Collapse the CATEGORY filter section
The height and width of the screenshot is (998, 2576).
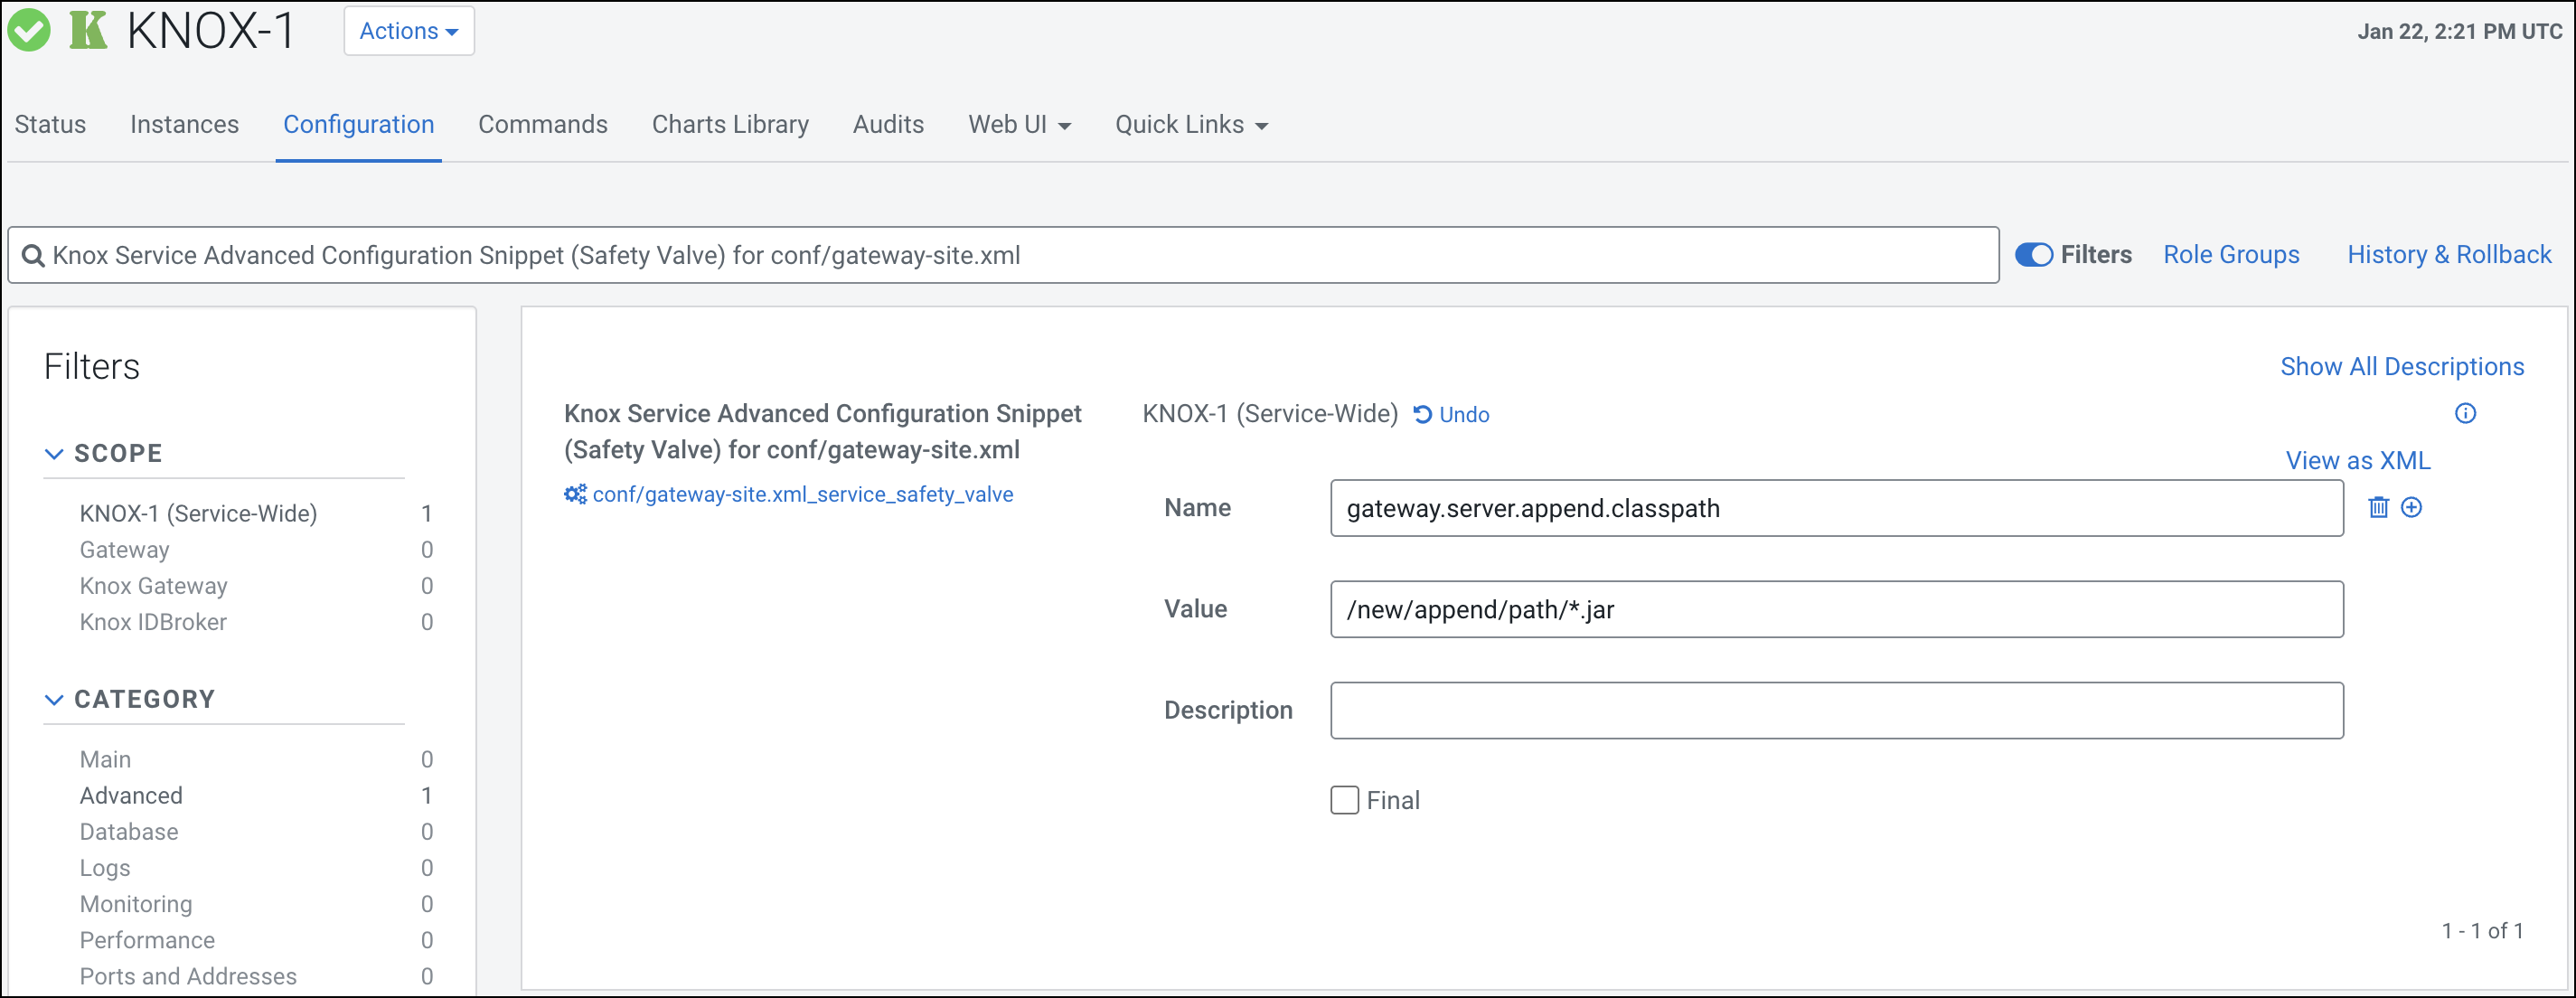point(54,700)
